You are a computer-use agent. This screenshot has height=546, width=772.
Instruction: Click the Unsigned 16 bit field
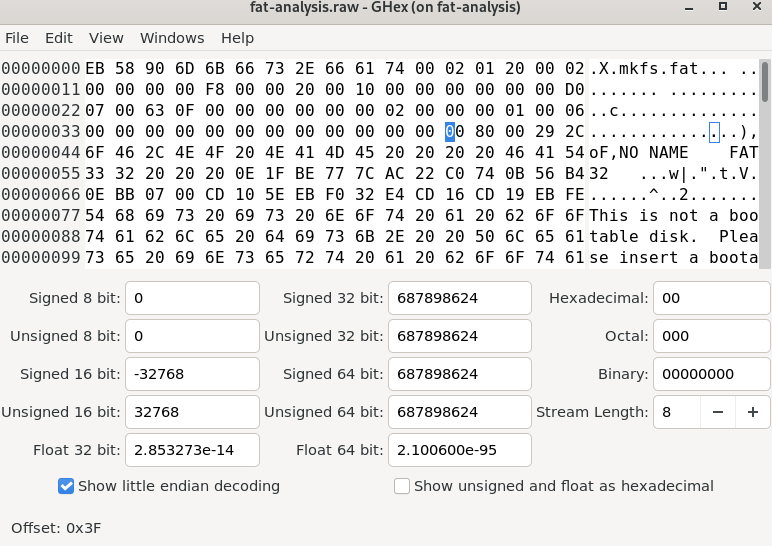(192, 412)
